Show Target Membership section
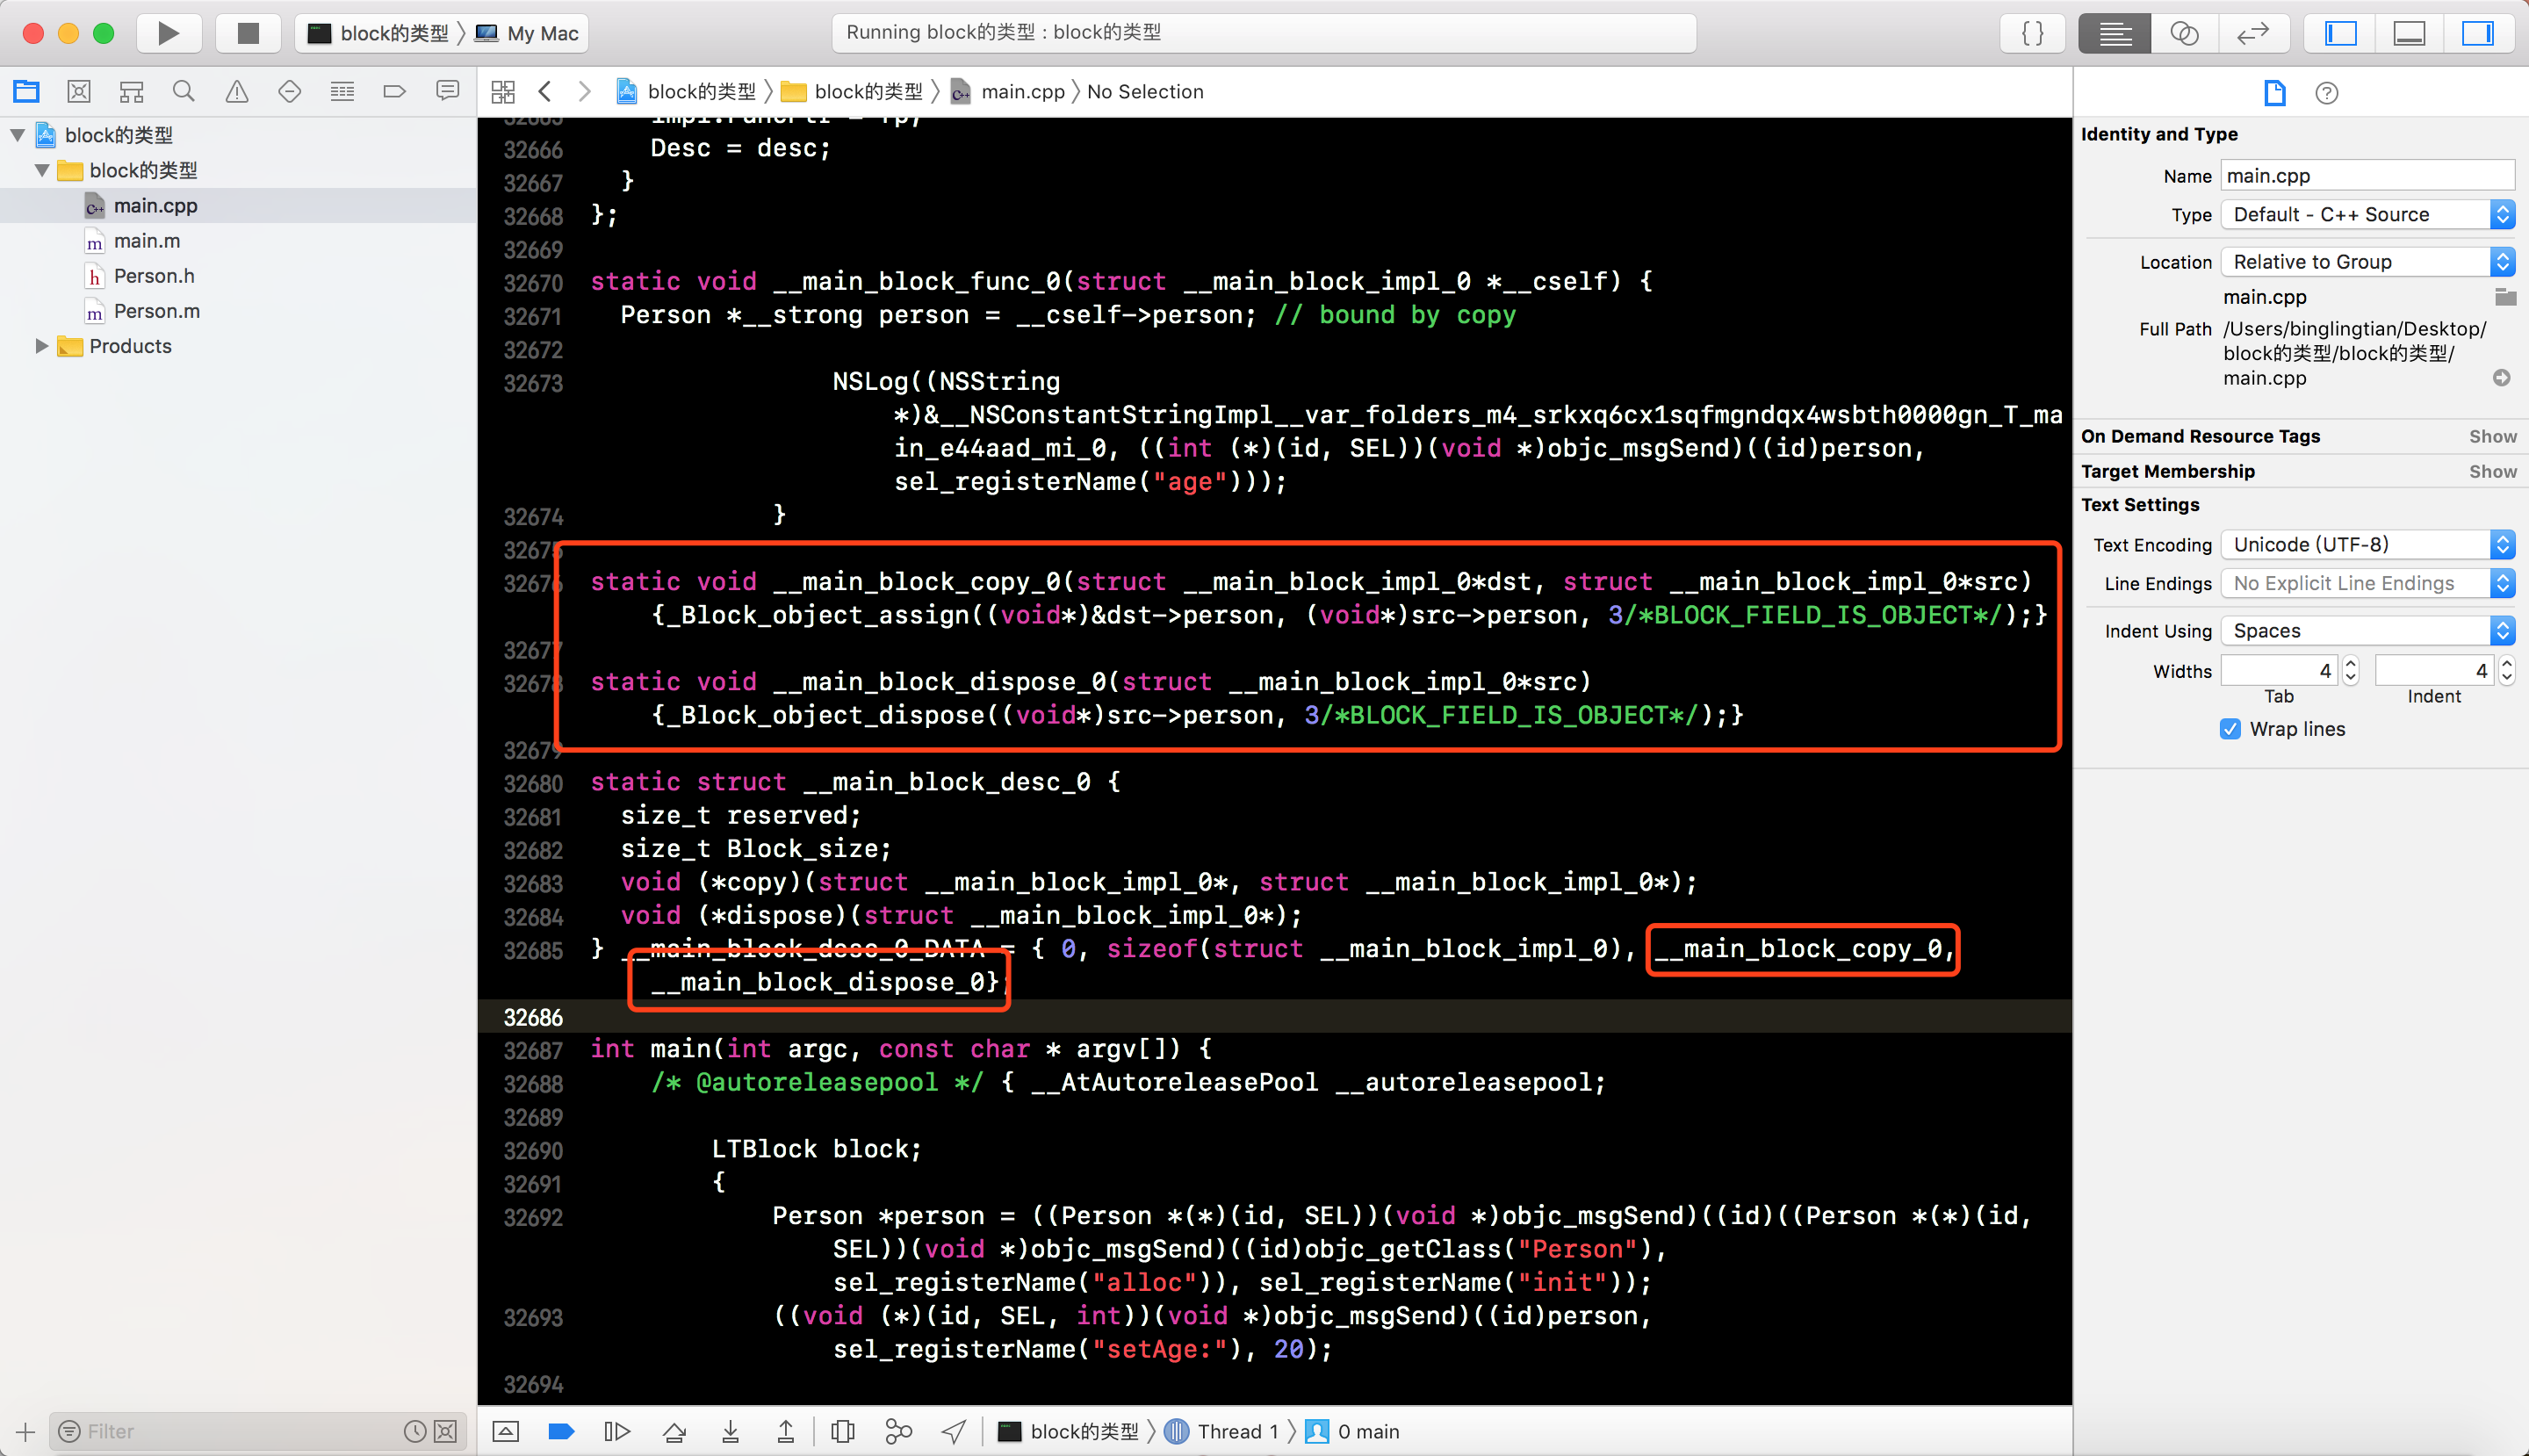This screenshot has height=1456, width=2529. tap(2491, 471)
